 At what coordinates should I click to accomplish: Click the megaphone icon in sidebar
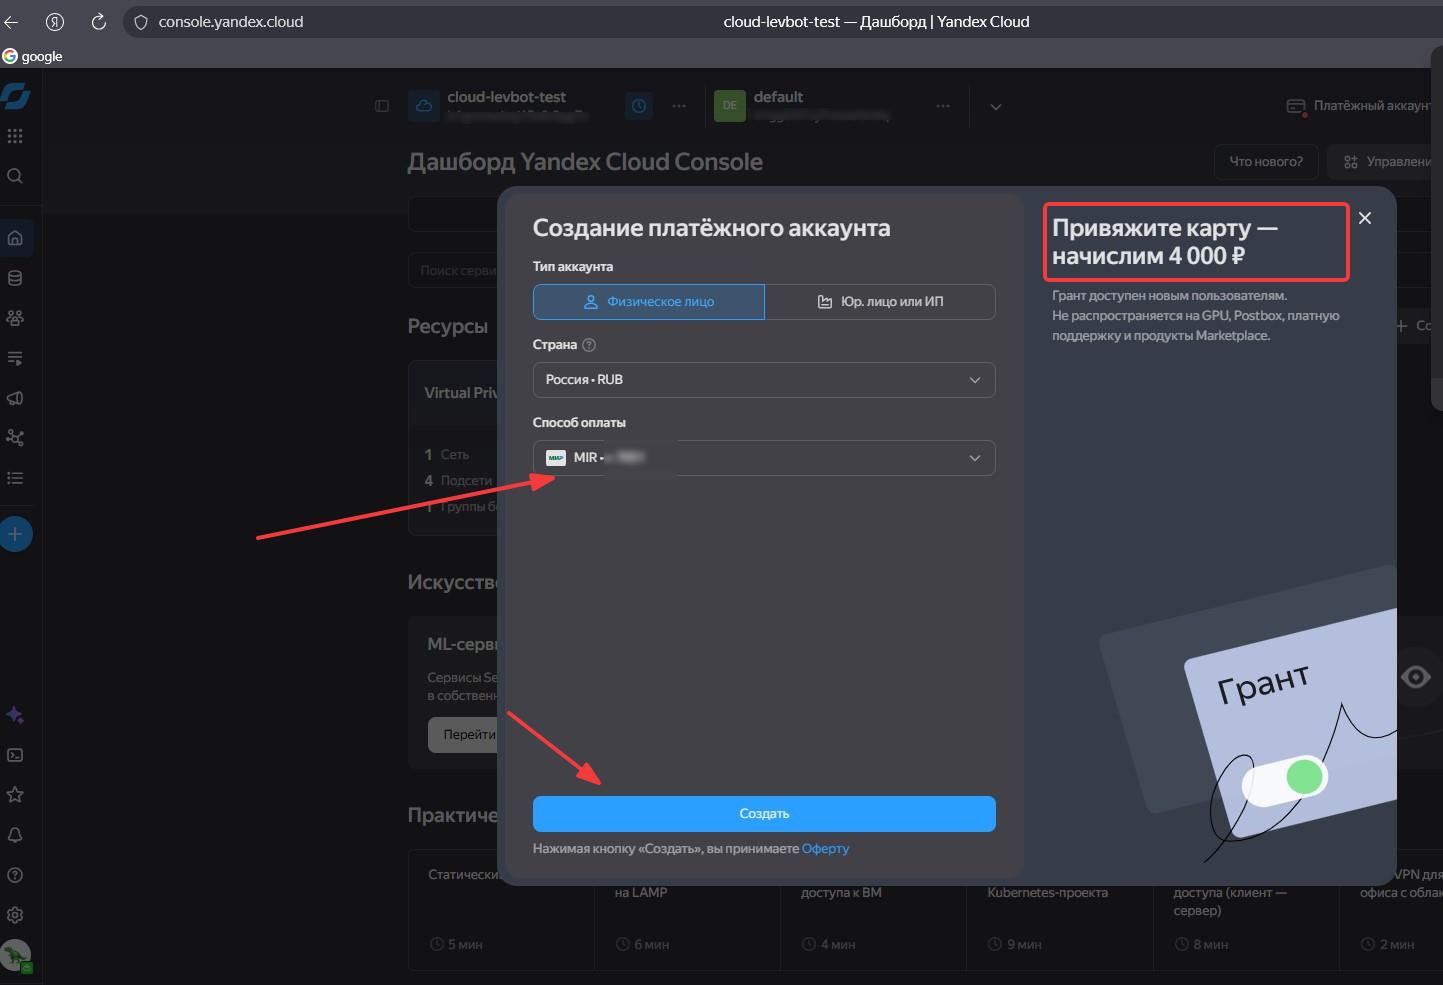point(15,398)
